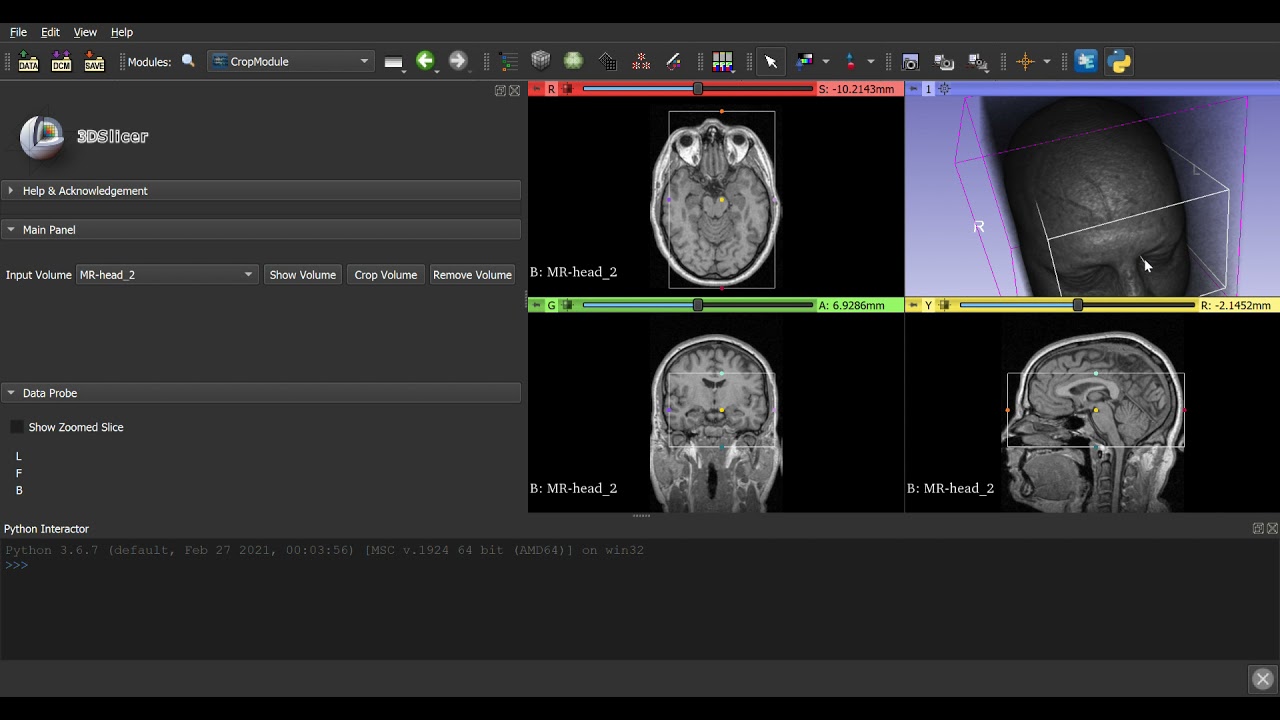Viewport: 1280px width, 720px height.
Task: Open the DCM DICOM import icon
Action: click(x=61, y=62)
